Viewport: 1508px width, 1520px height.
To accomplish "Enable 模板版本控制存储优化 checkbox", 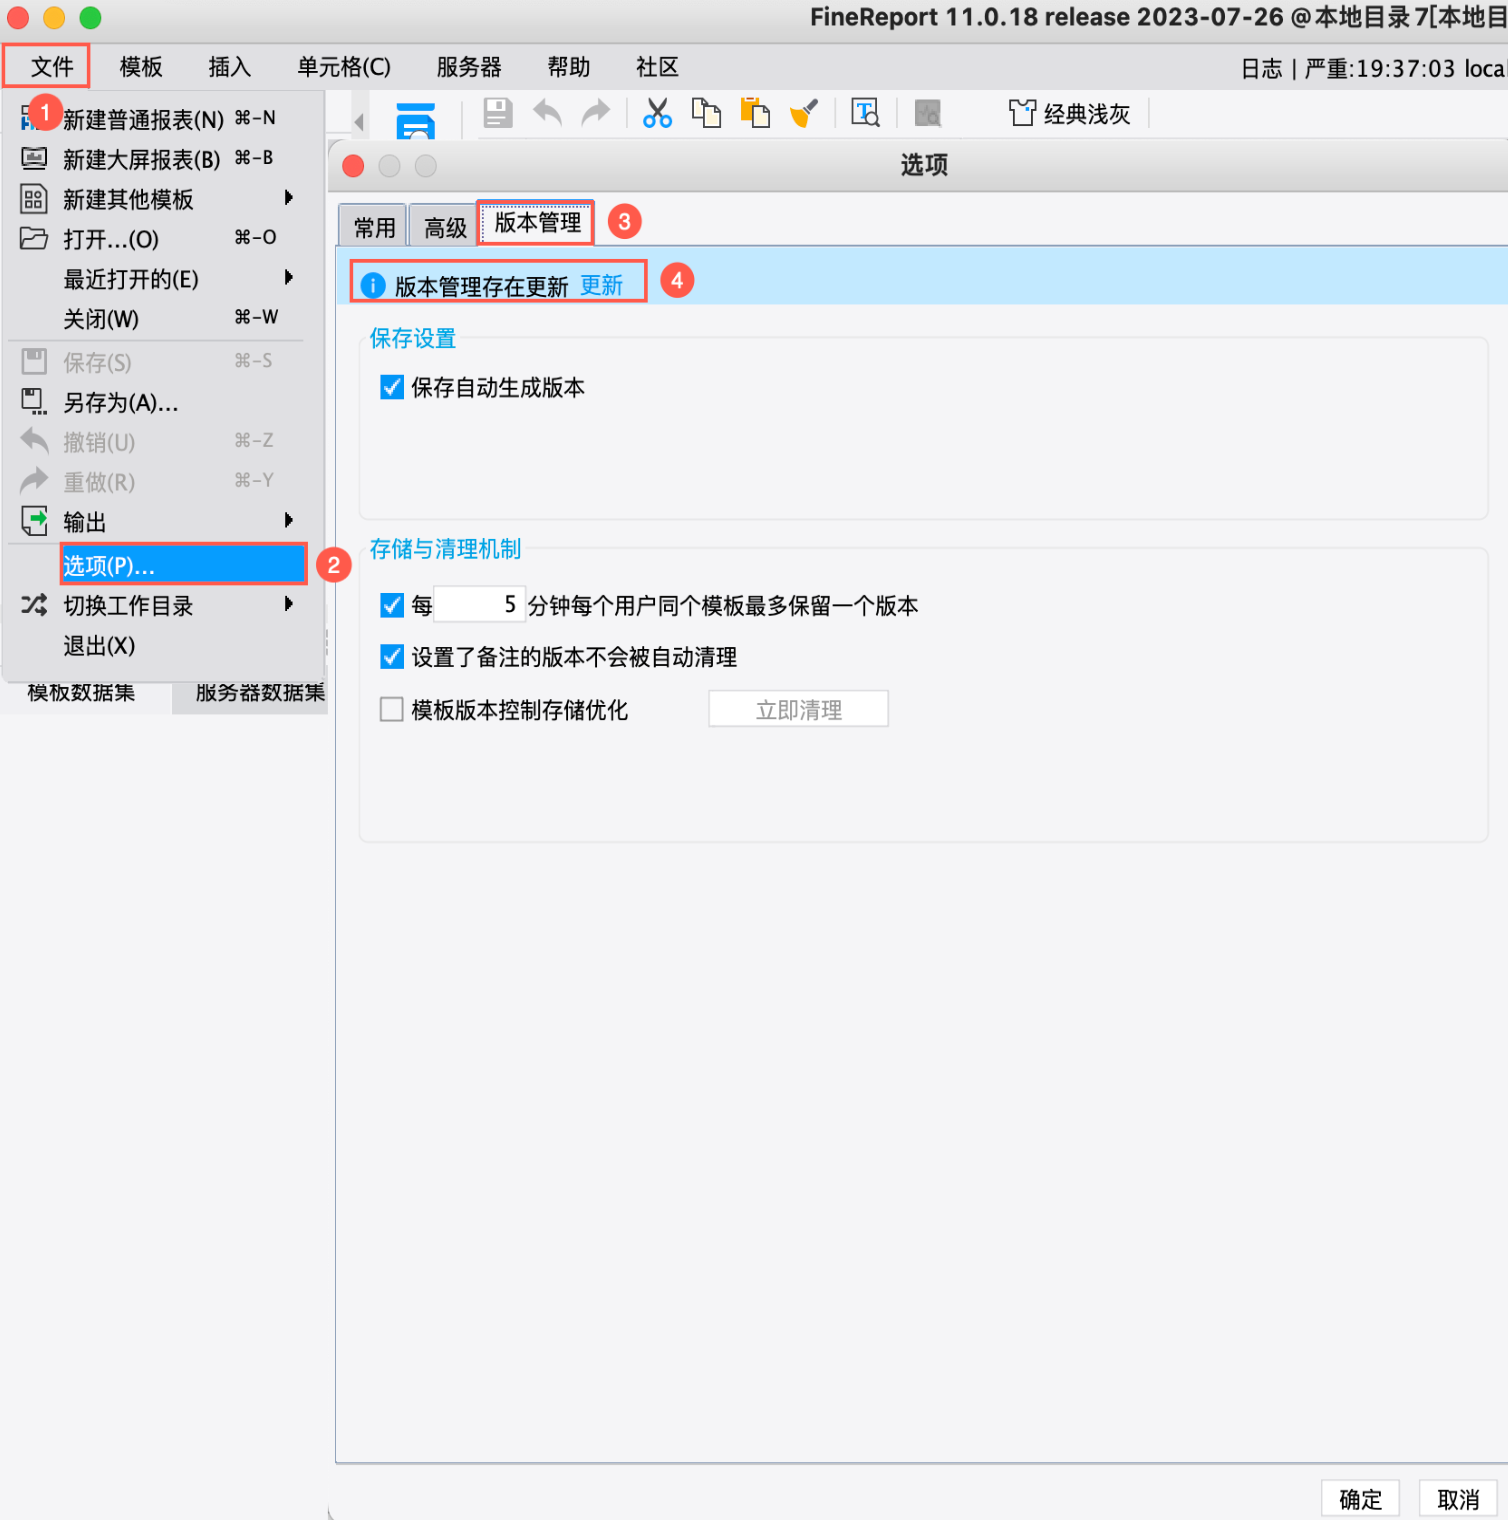I will click(x=392, y=710).
